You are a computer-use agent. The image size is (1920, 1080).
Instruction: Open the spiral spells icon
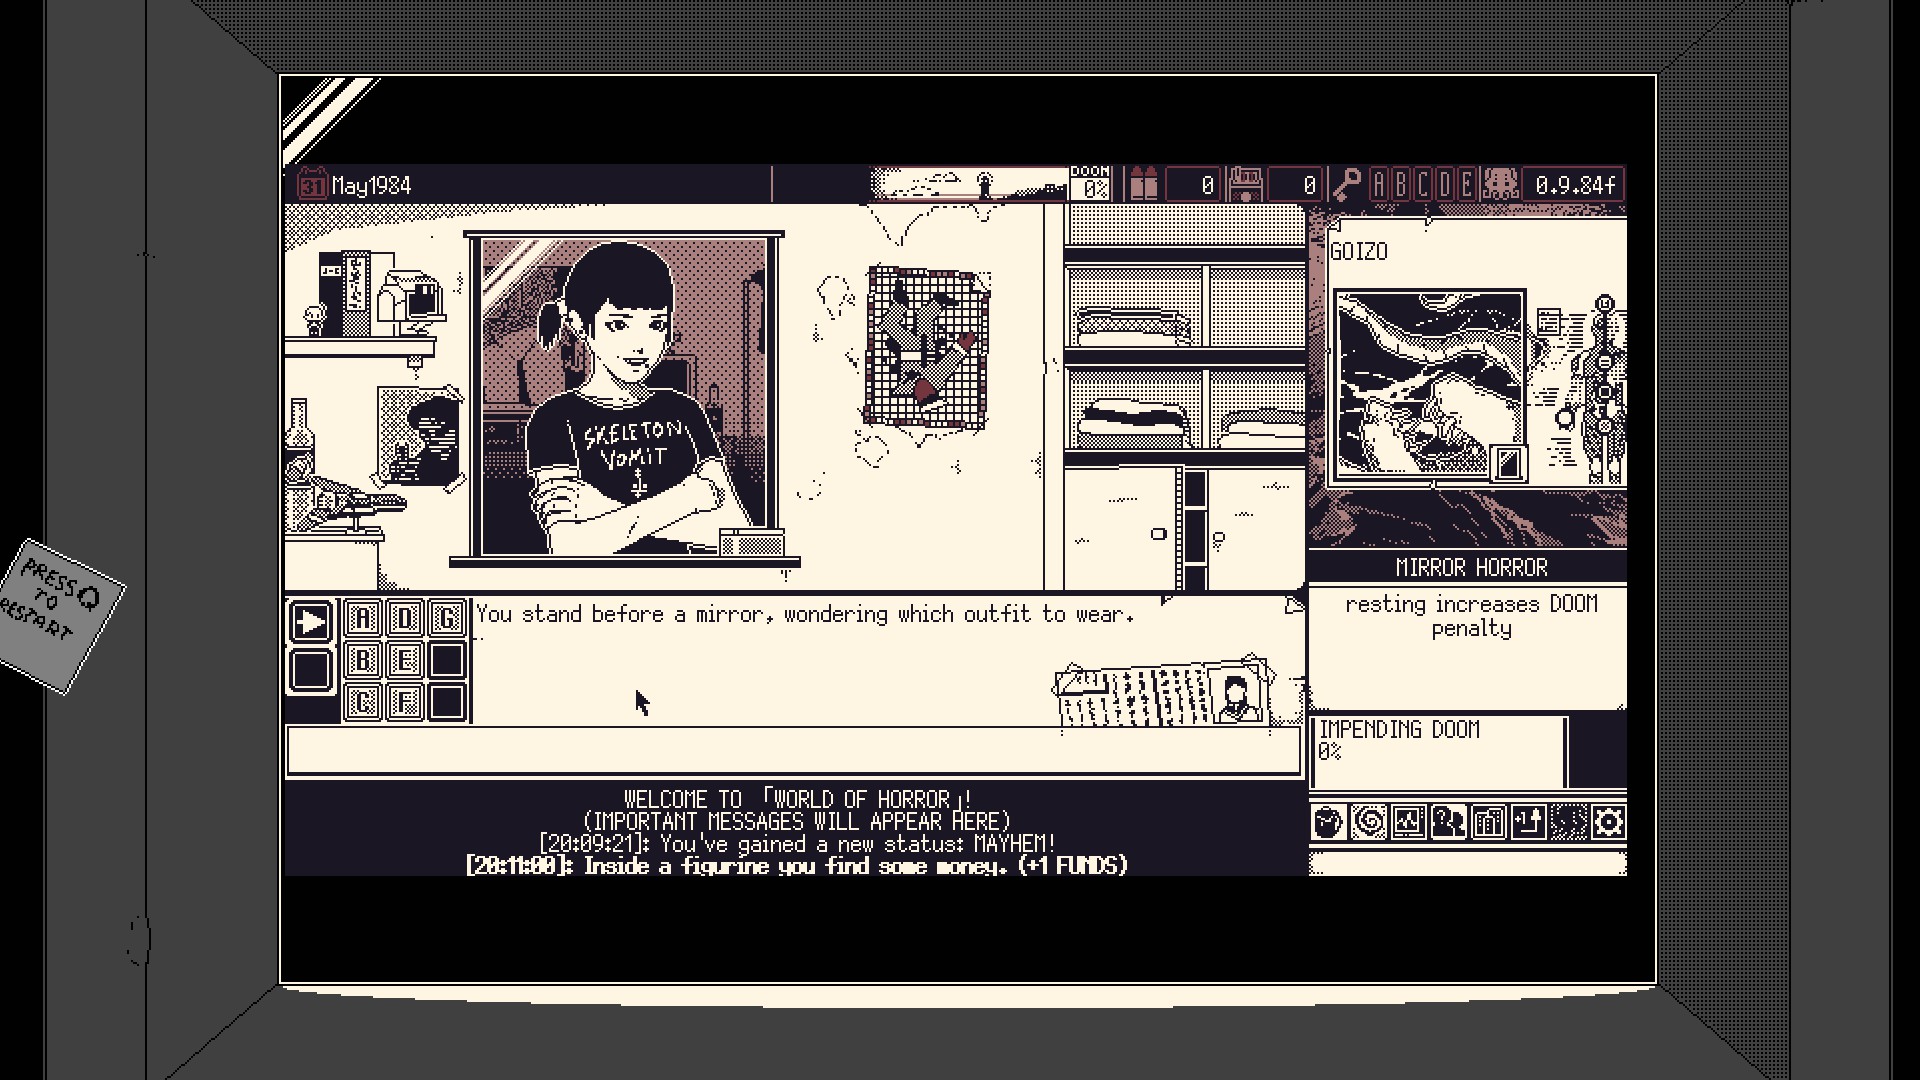coord(1368,823)
